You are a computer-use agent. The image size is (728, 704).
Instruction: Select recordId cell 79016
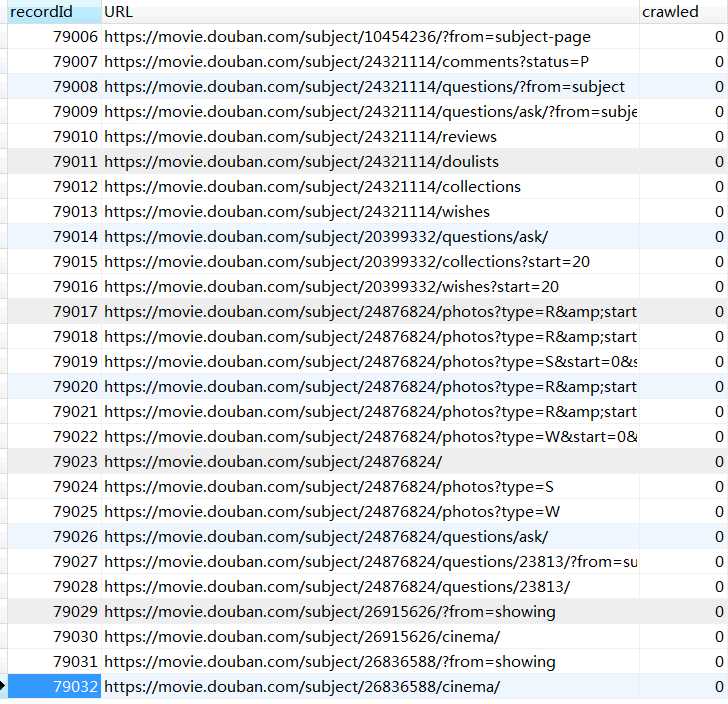click(54, 287)
